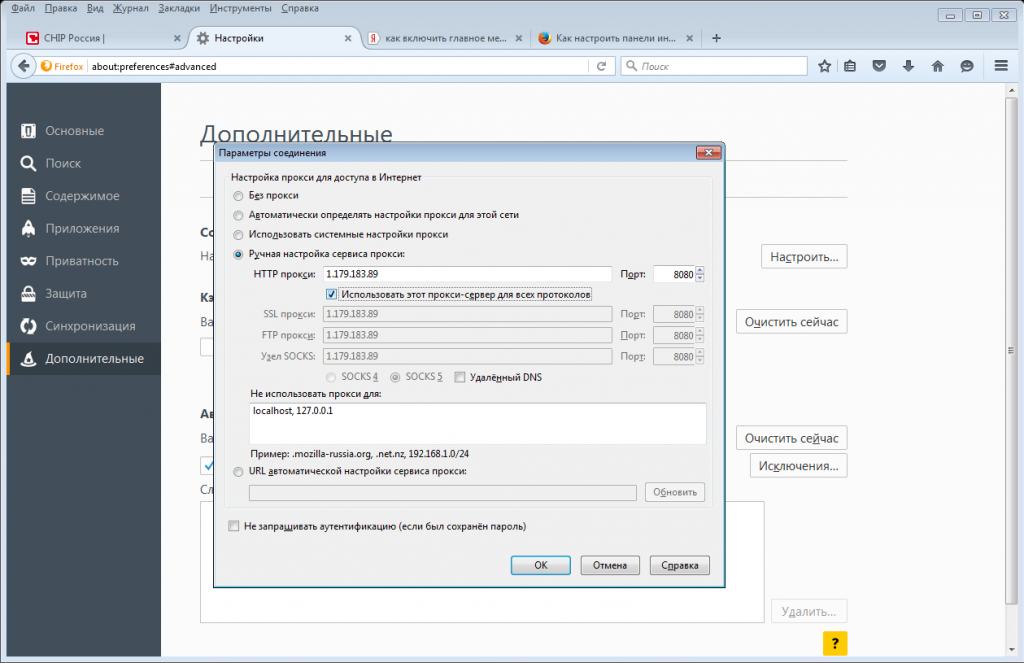Open new tab with plus icon
This screenshot has height=663, width=1024.
[x=716, y=38]
